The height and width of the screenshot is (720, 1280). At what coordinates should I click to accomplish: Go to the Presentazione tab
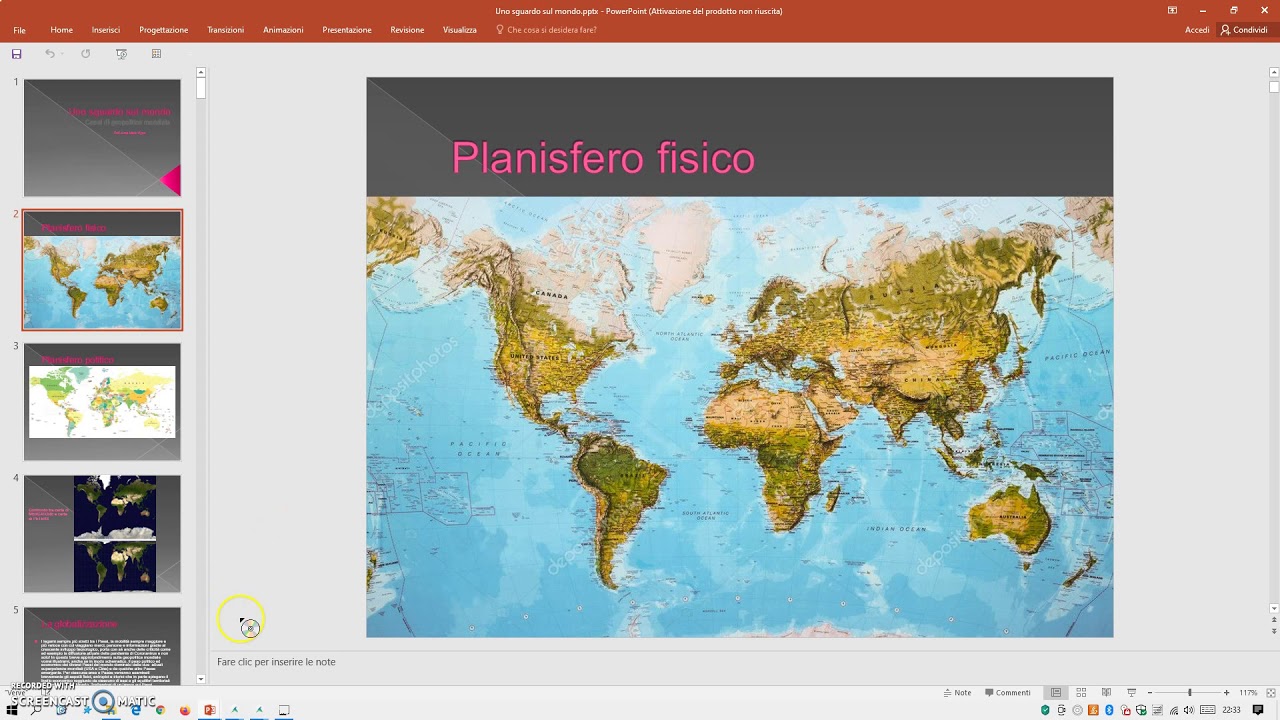click(347, 30)
